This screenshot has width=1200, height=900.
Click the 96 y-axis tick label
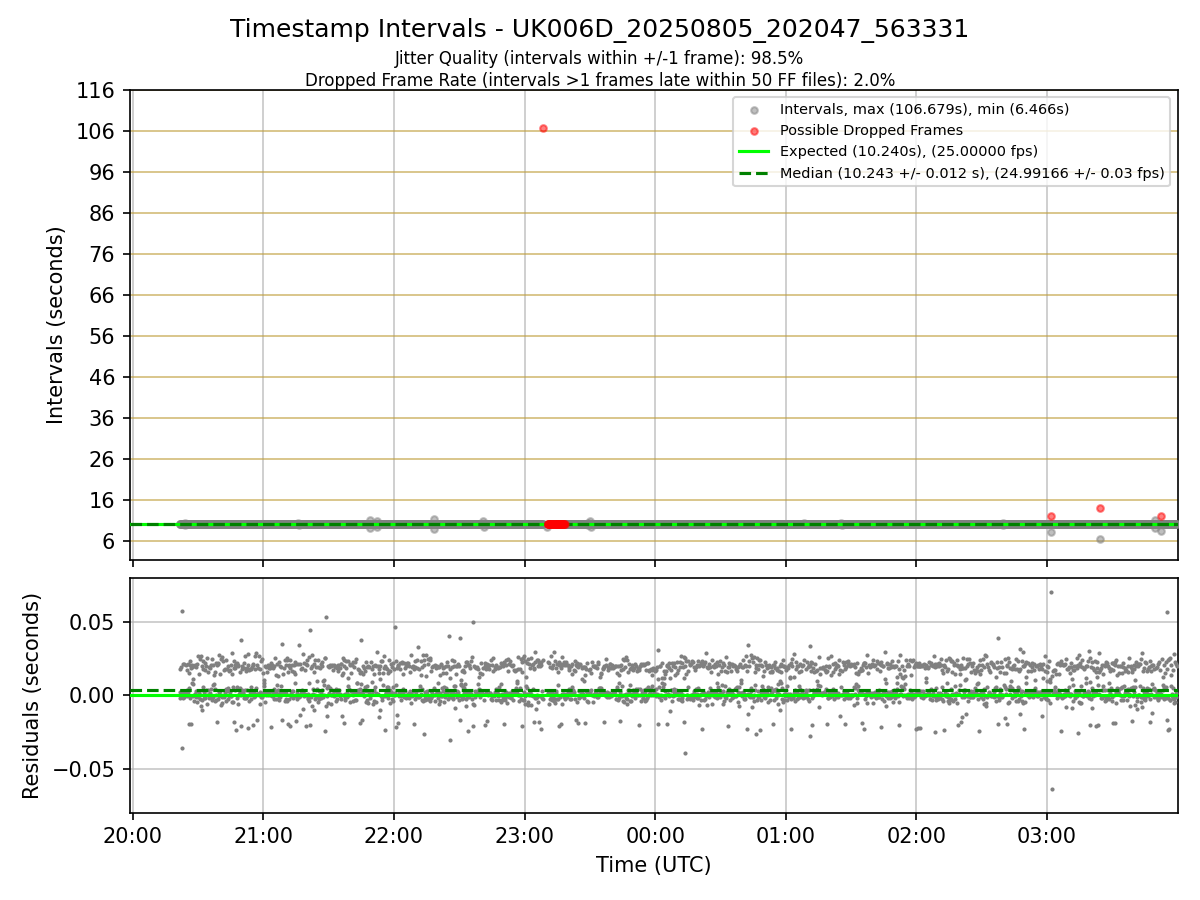[104, 173]
